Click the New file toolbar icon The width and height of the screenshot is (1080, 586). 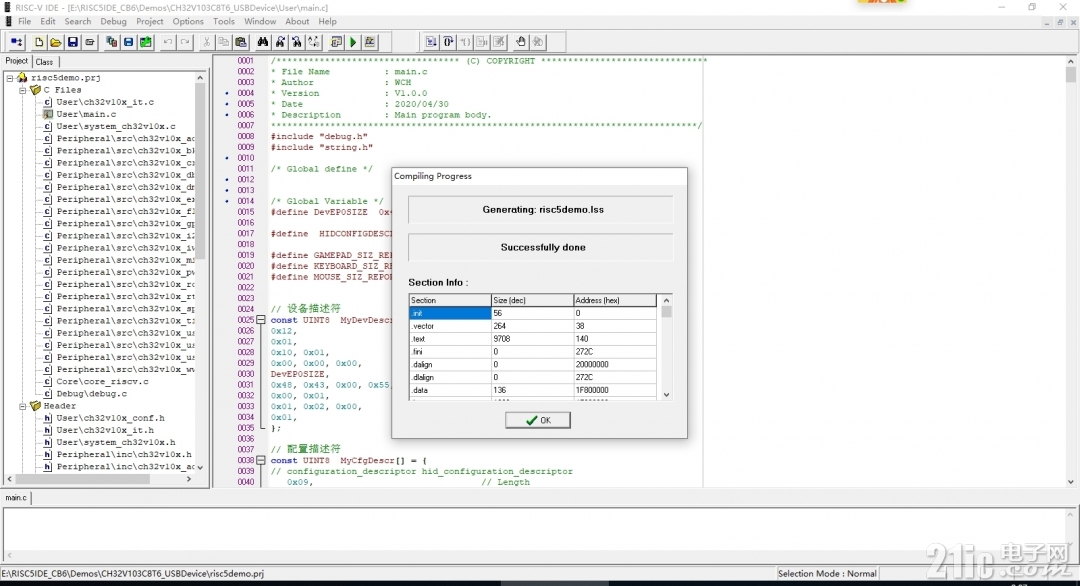[39, 42]
